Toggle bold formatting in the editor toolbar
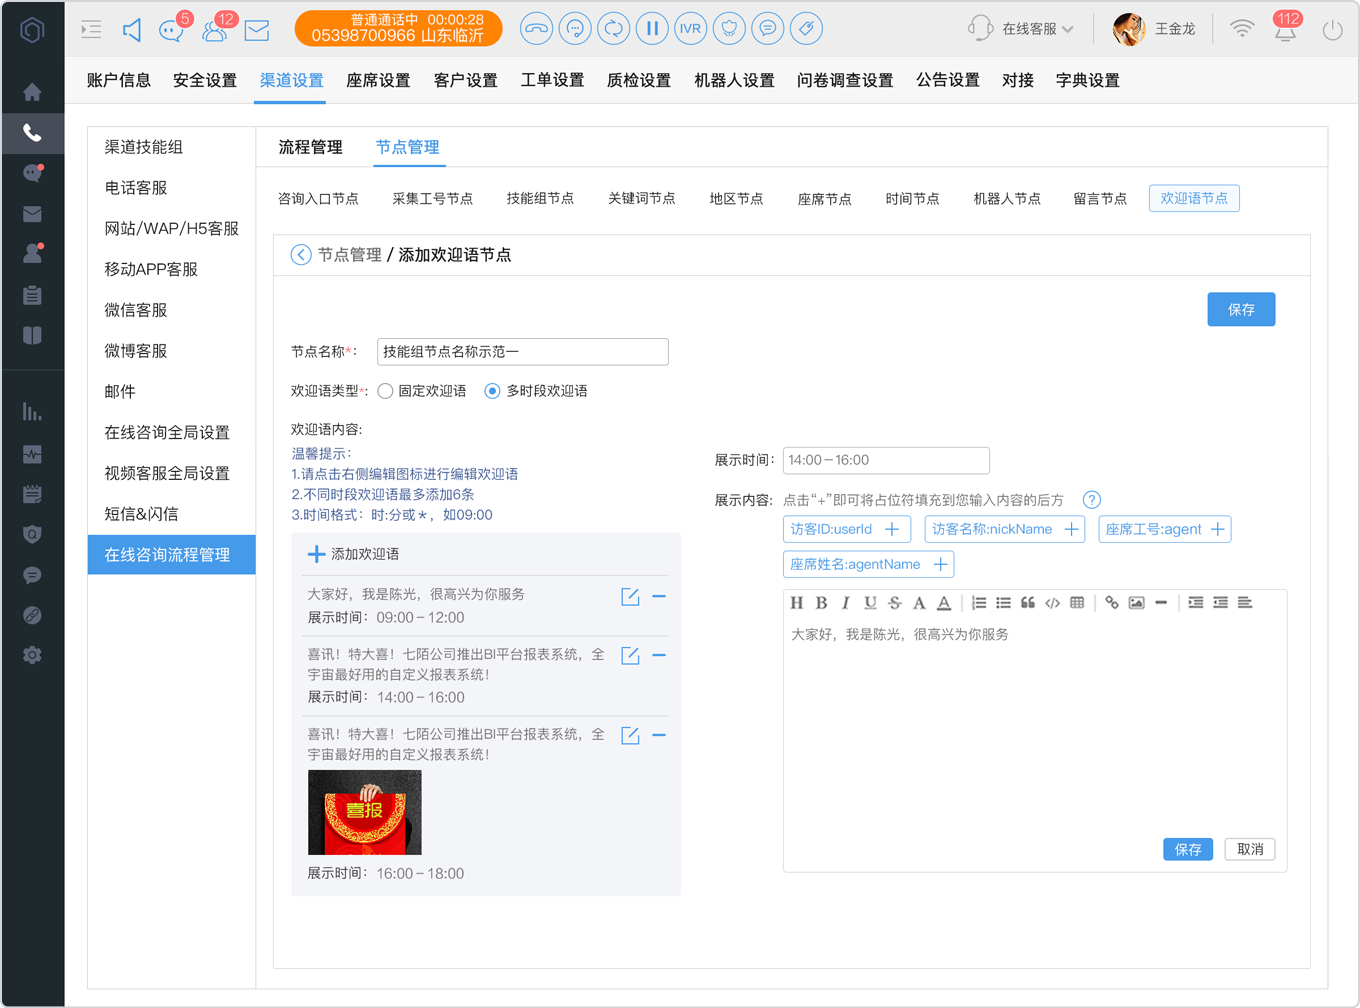This screenshot has width=1360, height=1008. (821, 603)
